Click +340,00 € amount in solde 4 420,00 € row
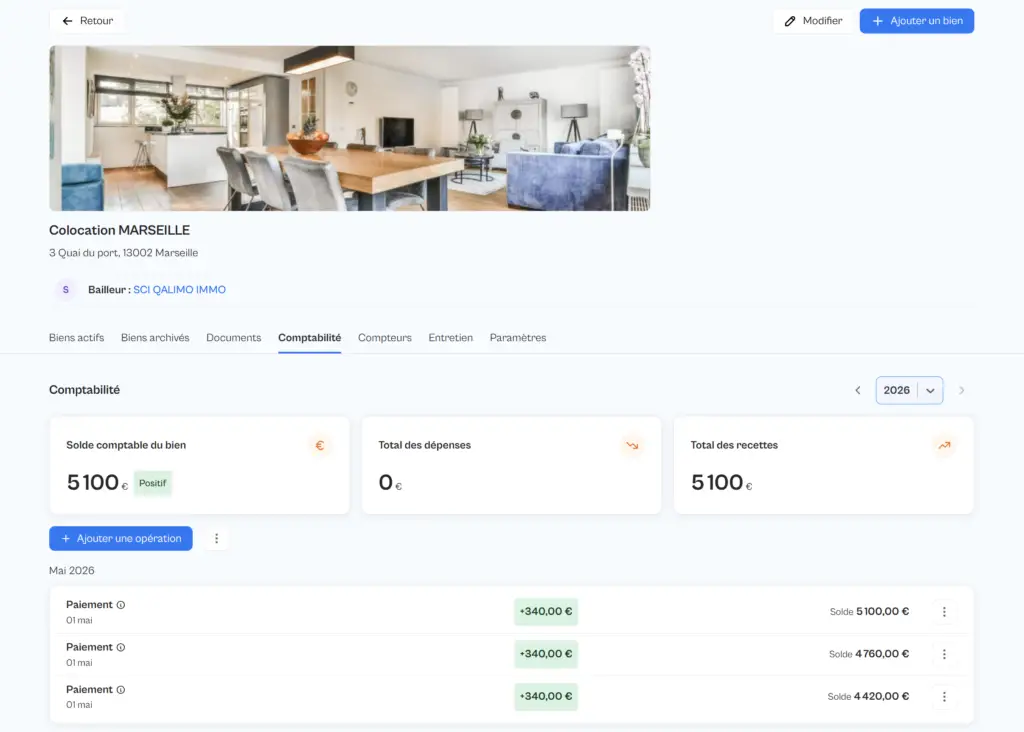Screen dimensions: 1024x732 coord(546,697)
